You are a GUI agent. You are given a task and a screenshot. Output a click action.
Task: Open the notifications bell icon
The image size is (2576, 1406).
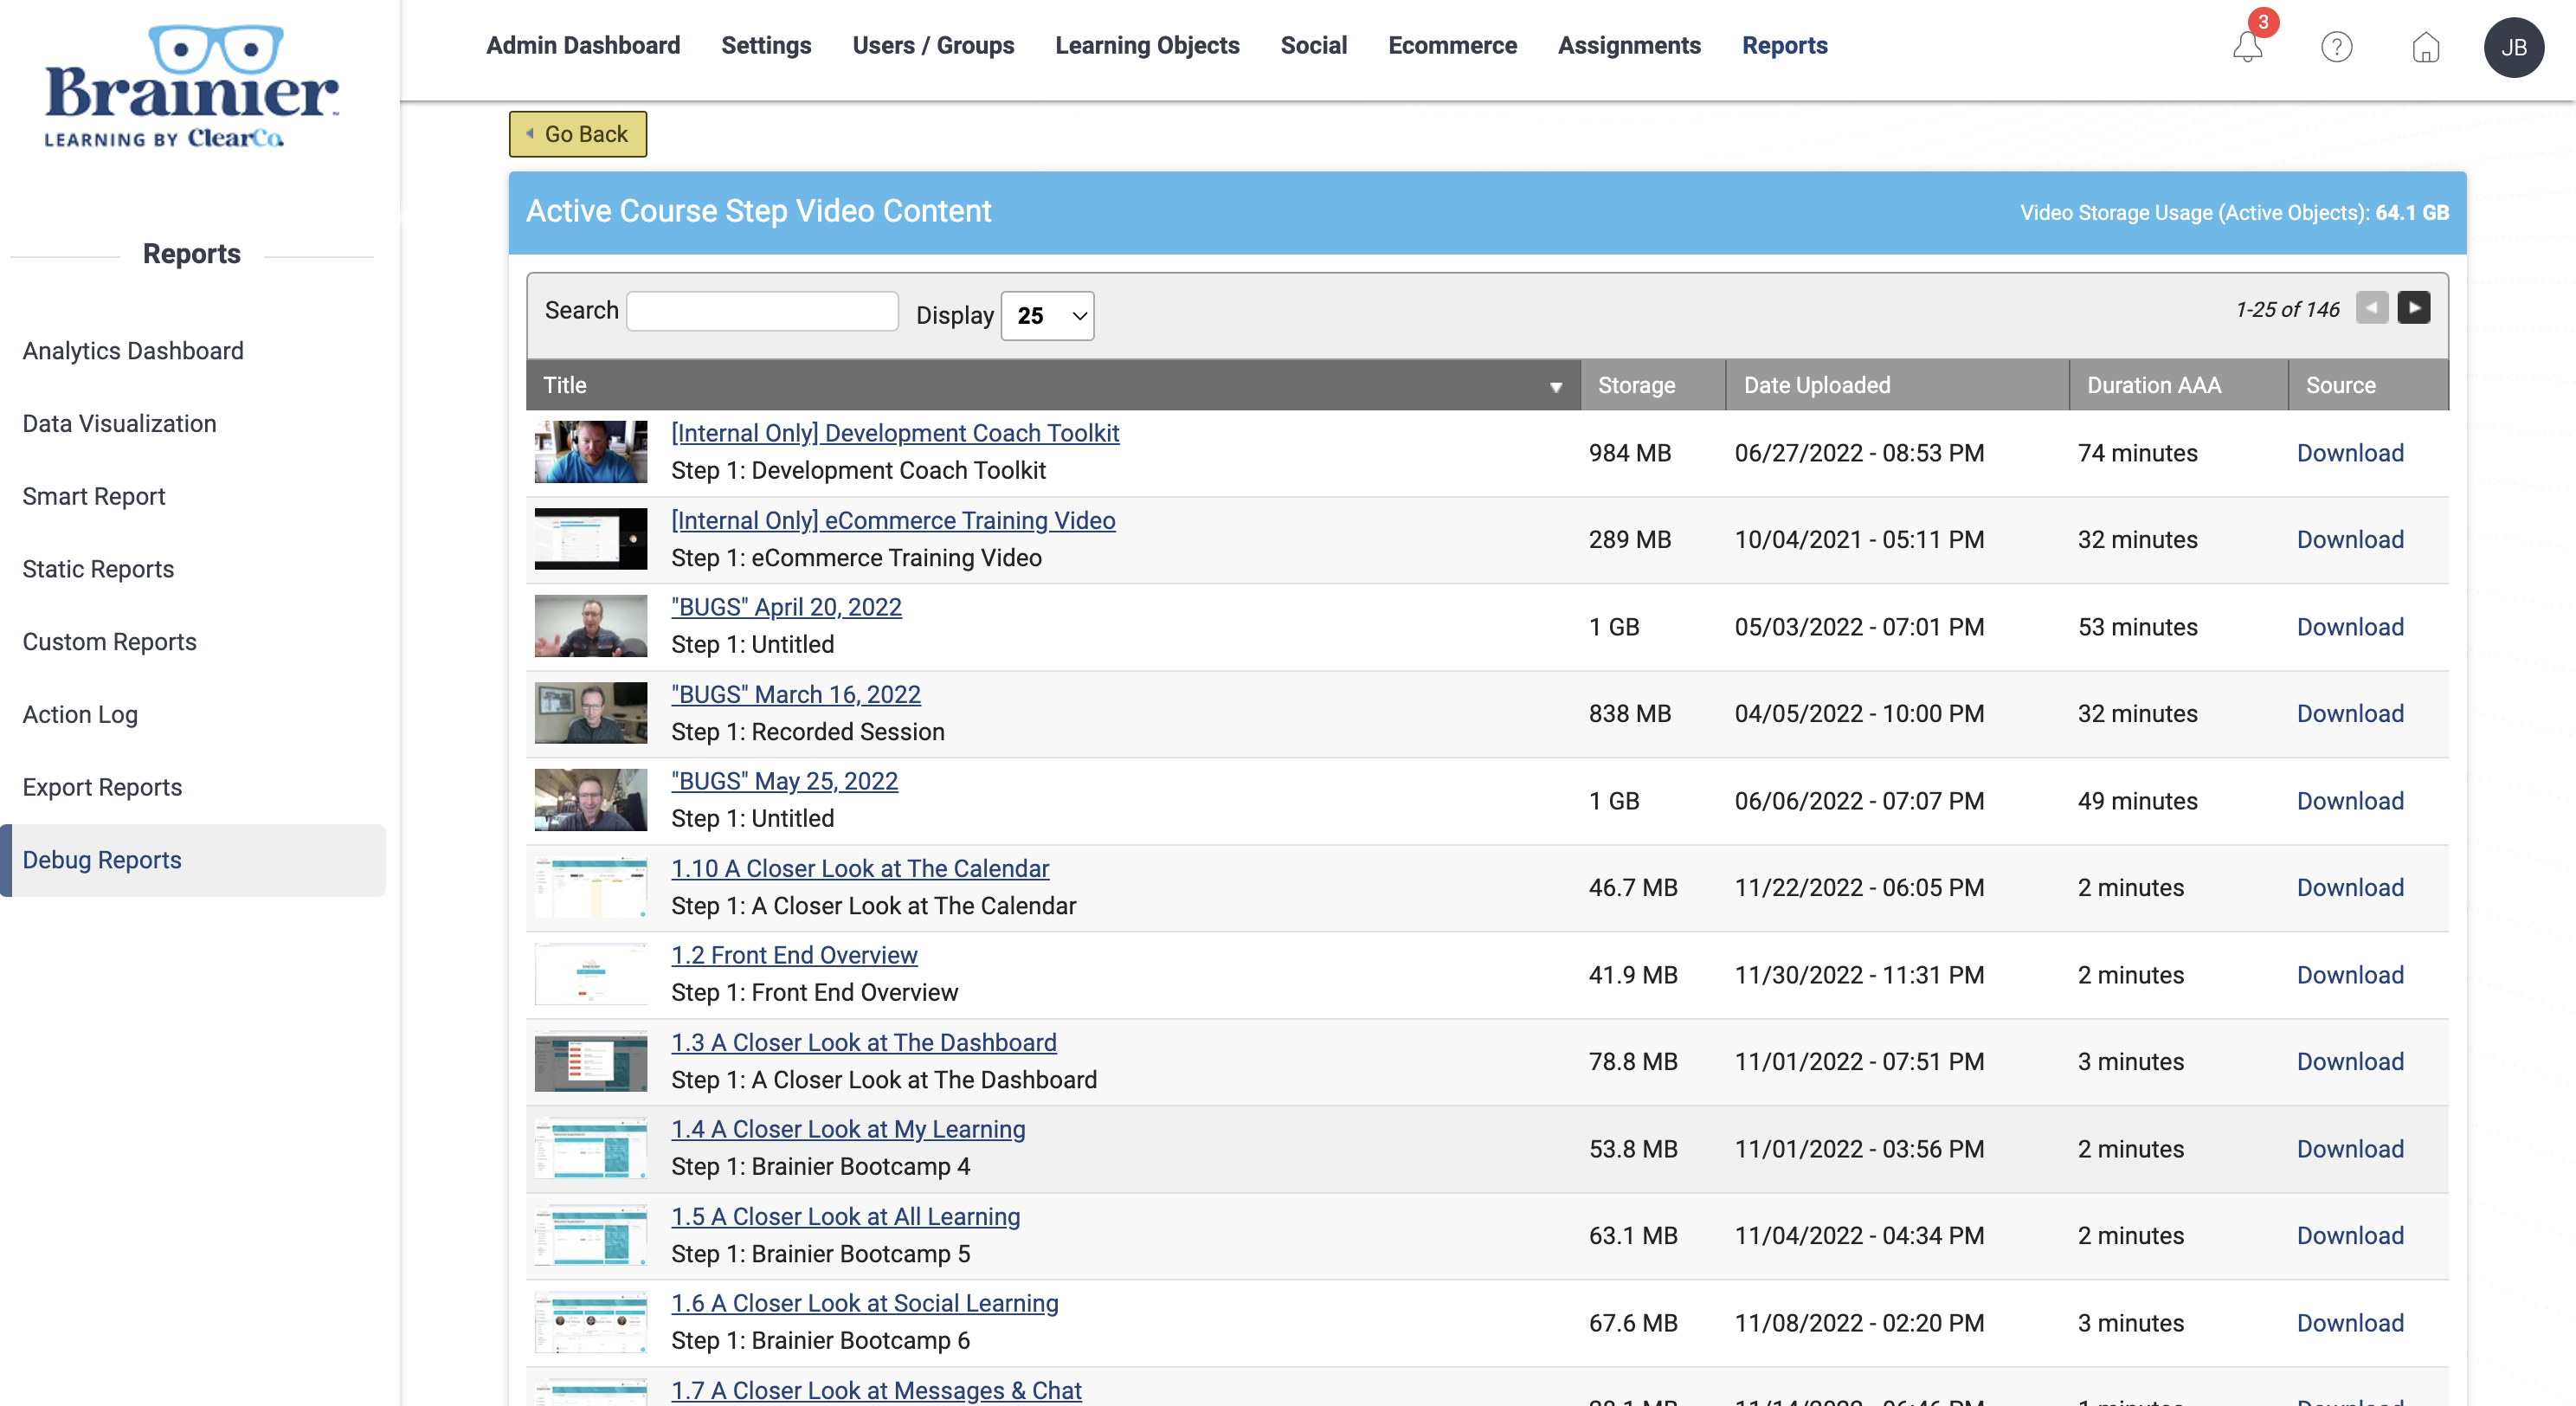tap(2247, 46)
